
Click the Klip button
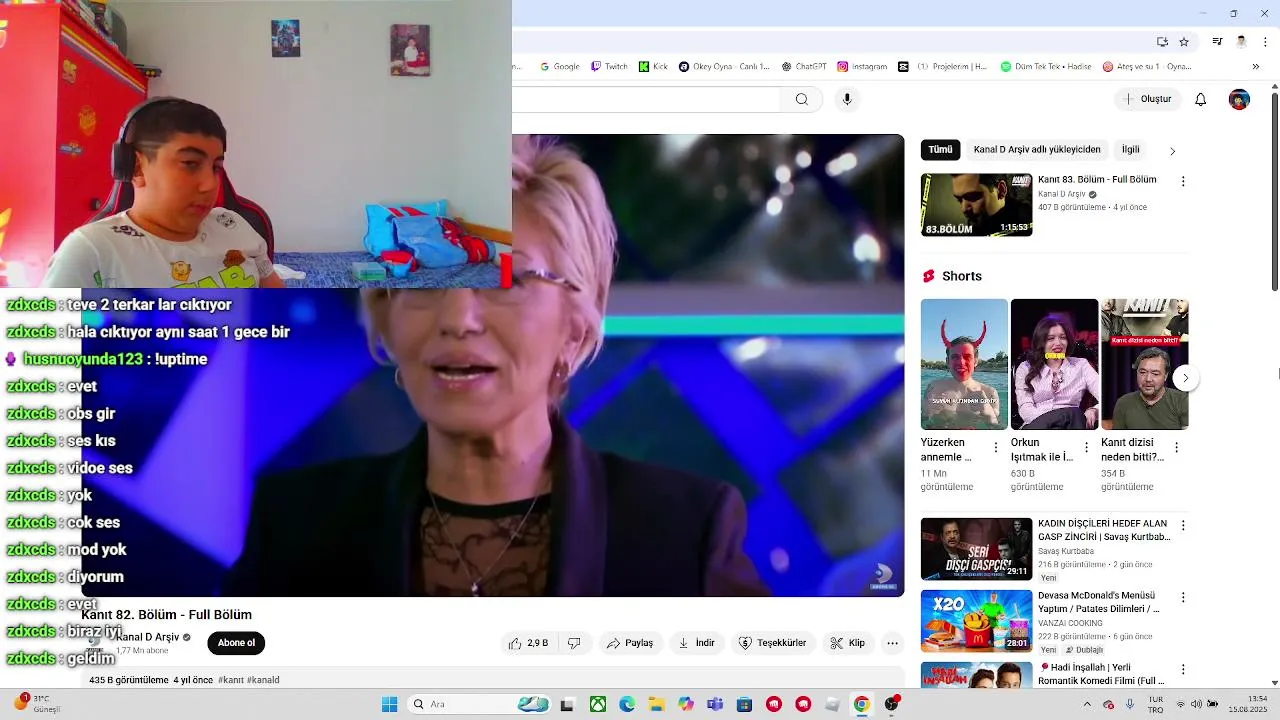pyautogui.click(x=848, y=643)
